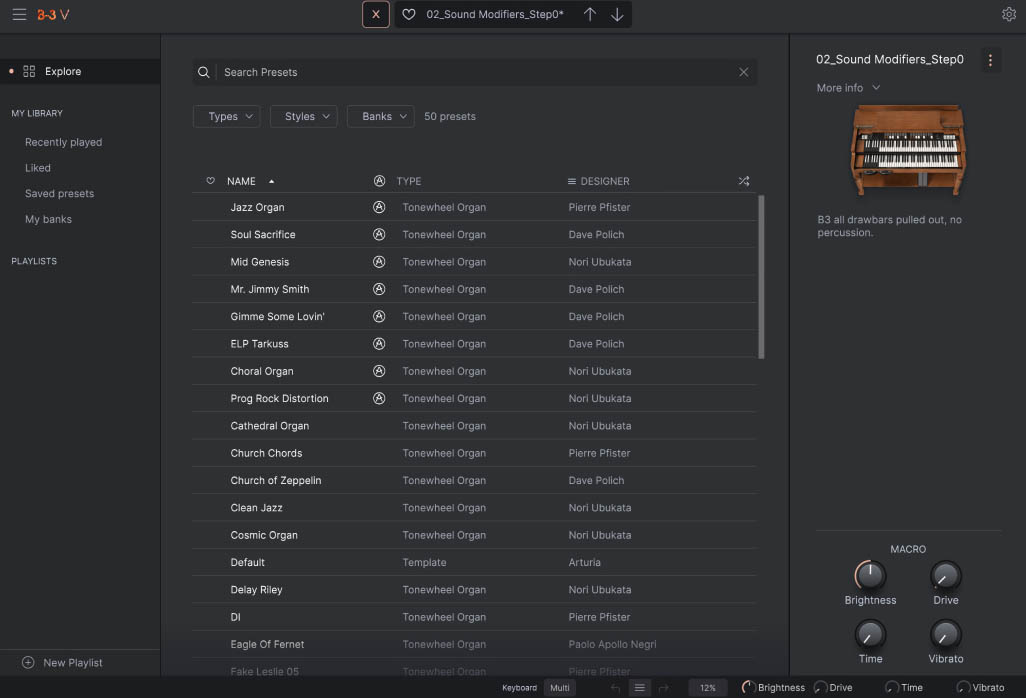Open the hamburger main menu
The width and height of the screenshot is (1026, 698).
pyautogui.click(x=19, y=14)
